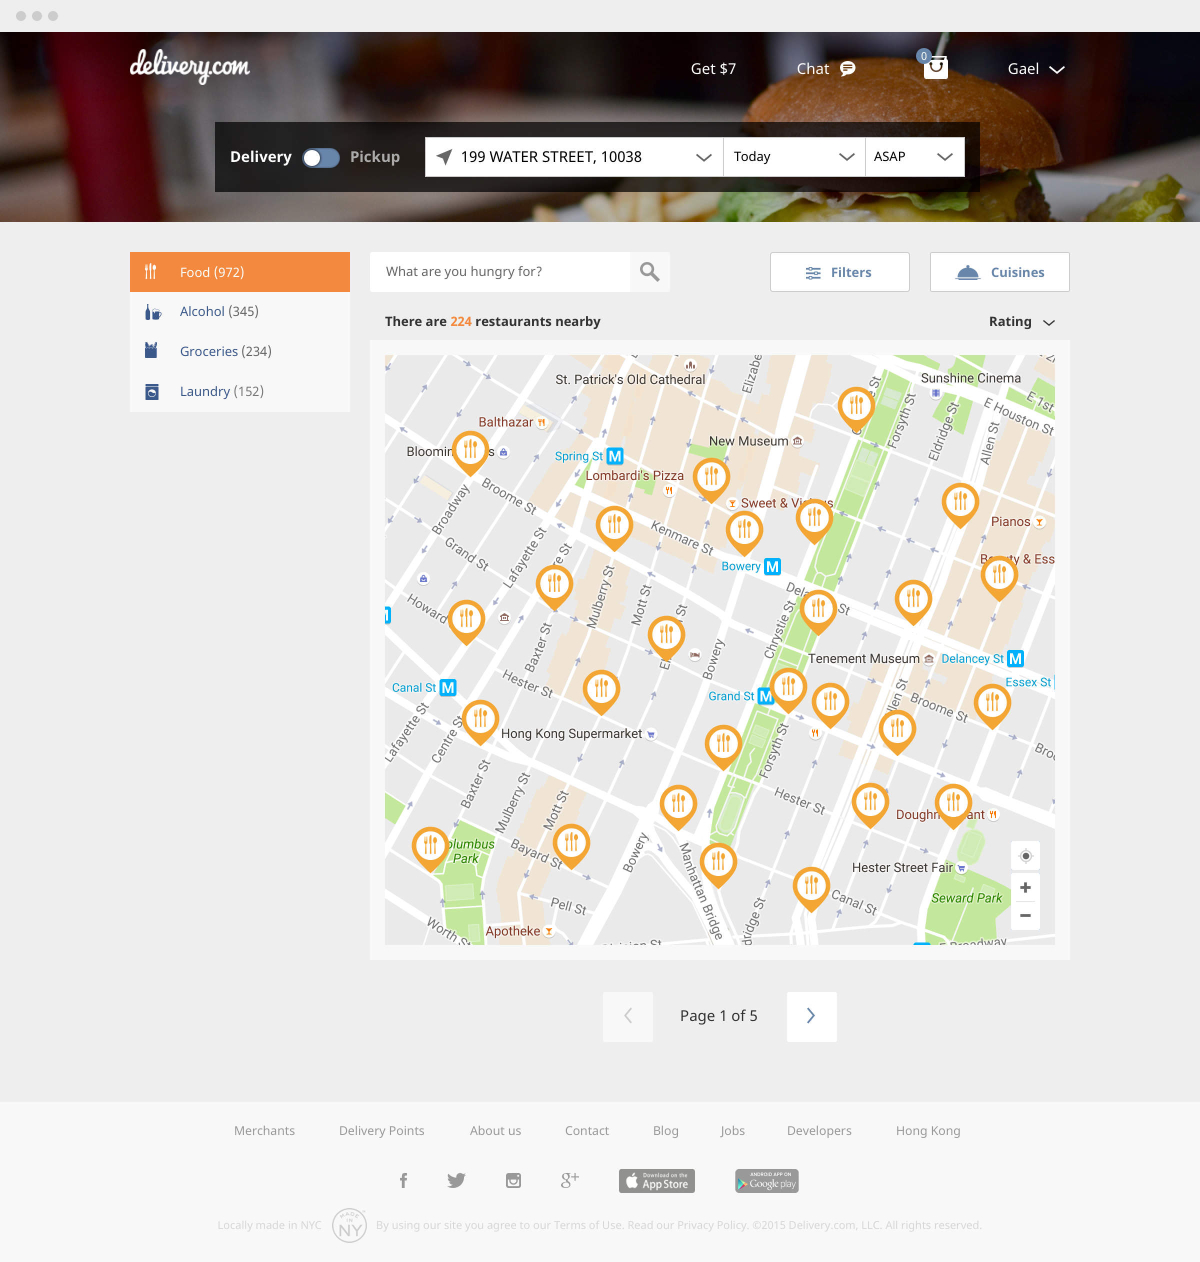Go to next results page arrow
The image size is (1200, 1262).
(811, 1016)
